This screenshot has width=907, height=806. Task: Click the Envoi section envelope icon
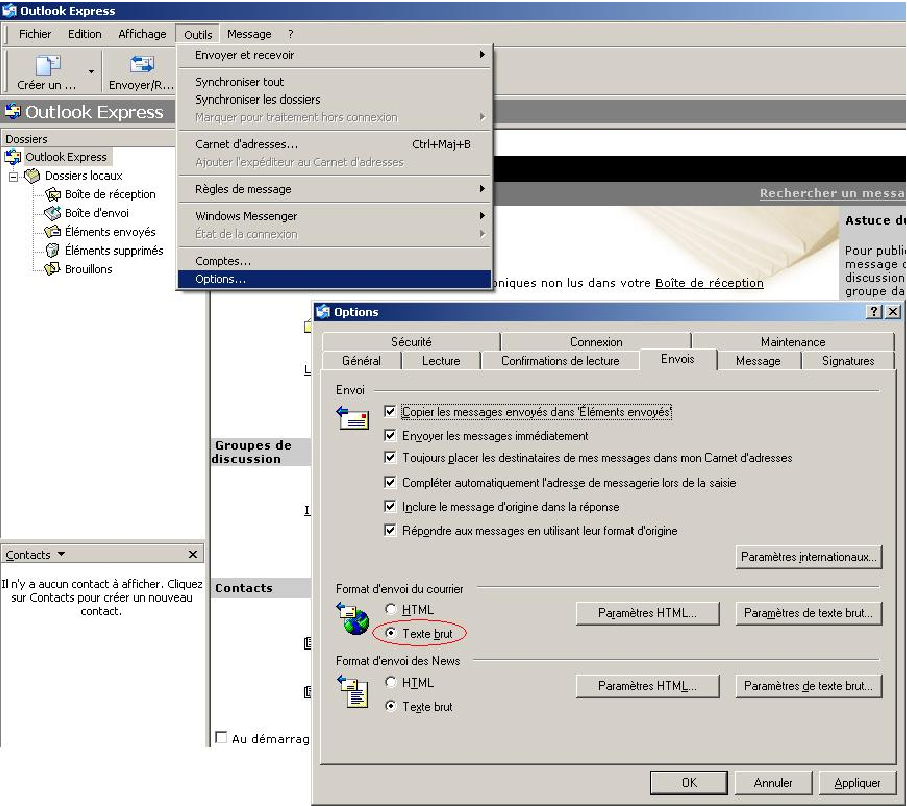coord(353,418)
